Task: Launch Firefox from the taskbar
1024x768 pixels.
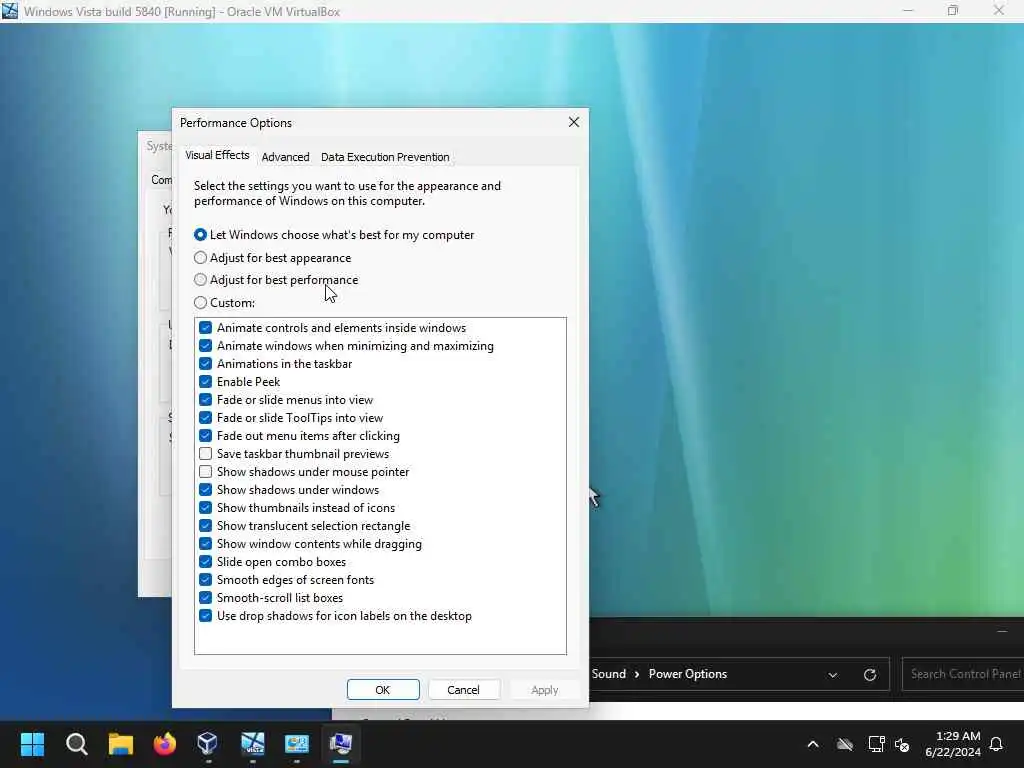Action: tap(165, 744)
